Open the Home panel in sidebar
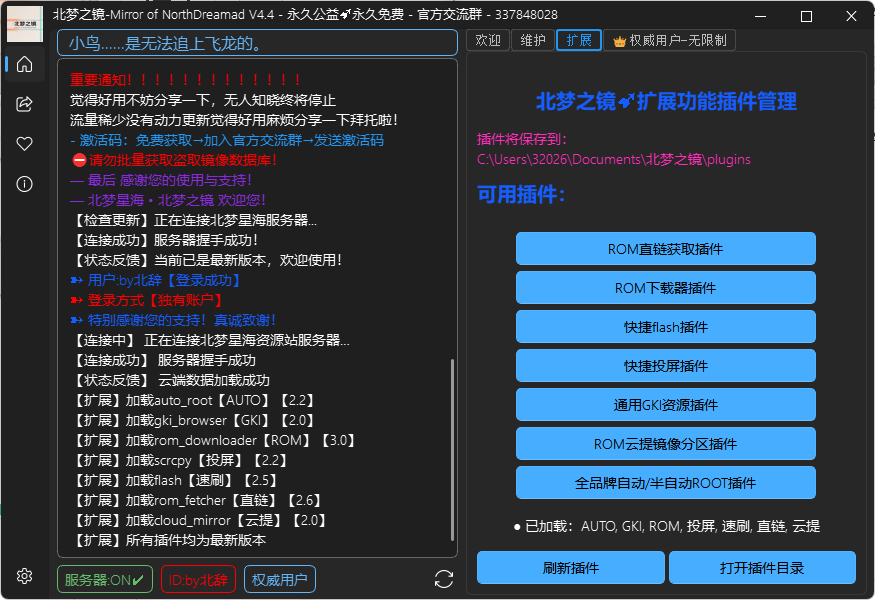Image resolution: width=875 pixels, height=600 pixels. [x=23, y=64]
